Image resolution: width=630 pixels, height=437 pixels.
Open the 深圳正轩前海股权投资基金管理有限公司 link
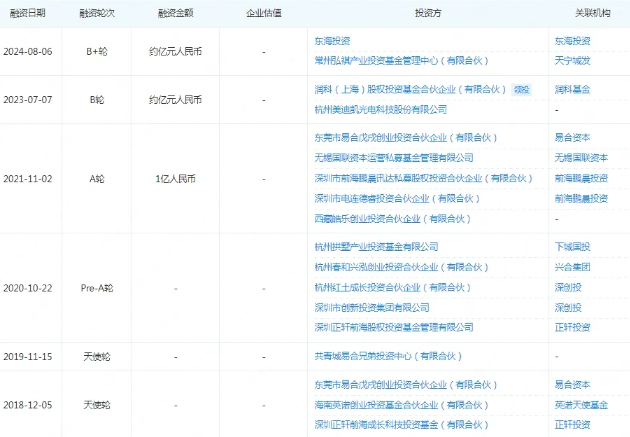pyautogui.click(x=394, y=327)
